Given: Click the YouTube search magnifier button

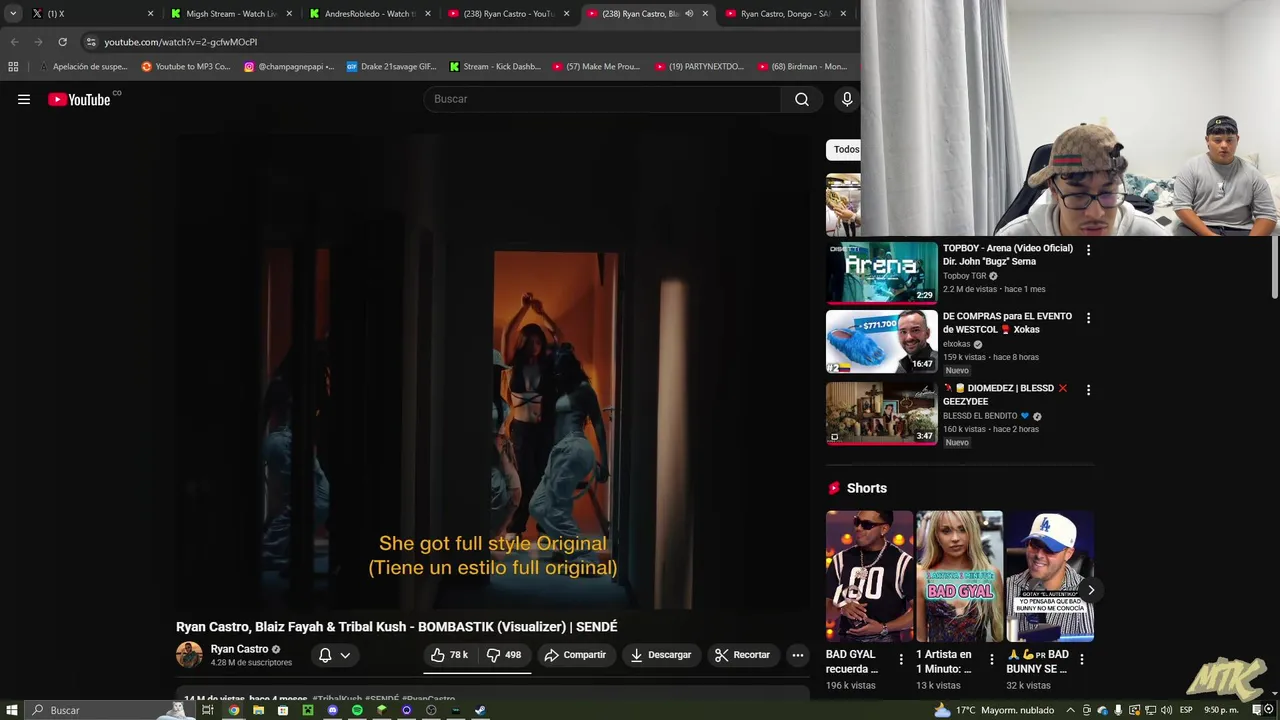Looking at the screenshot, I should 802,99.
